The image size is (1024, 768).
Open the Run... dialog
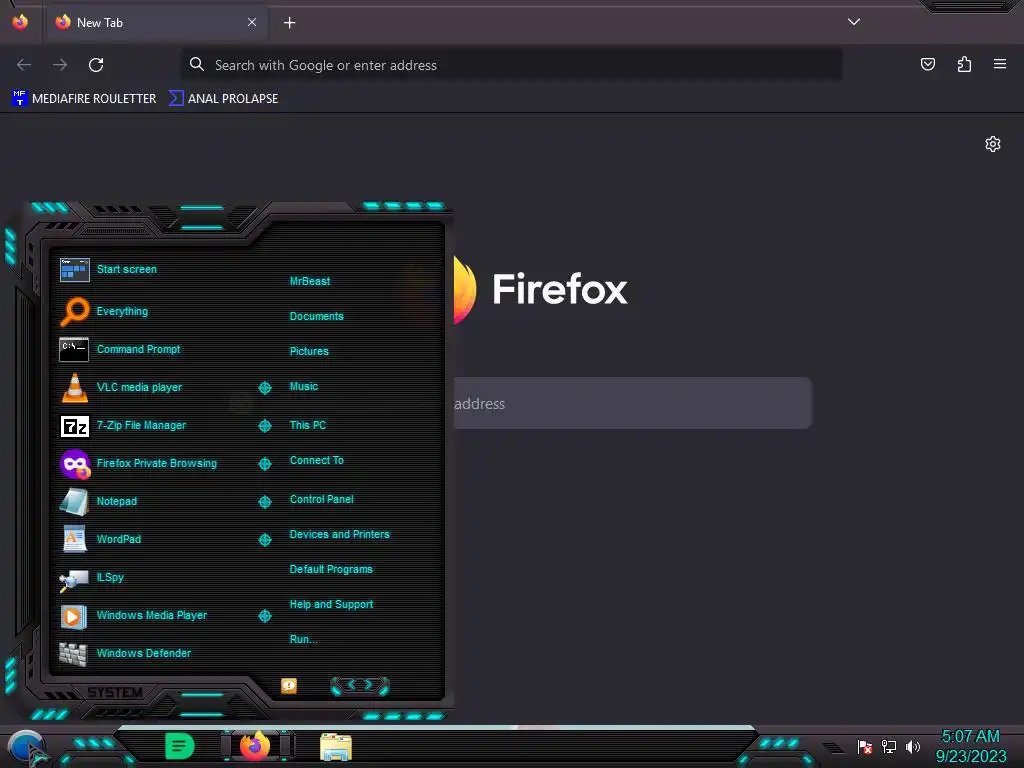[304, 639]
